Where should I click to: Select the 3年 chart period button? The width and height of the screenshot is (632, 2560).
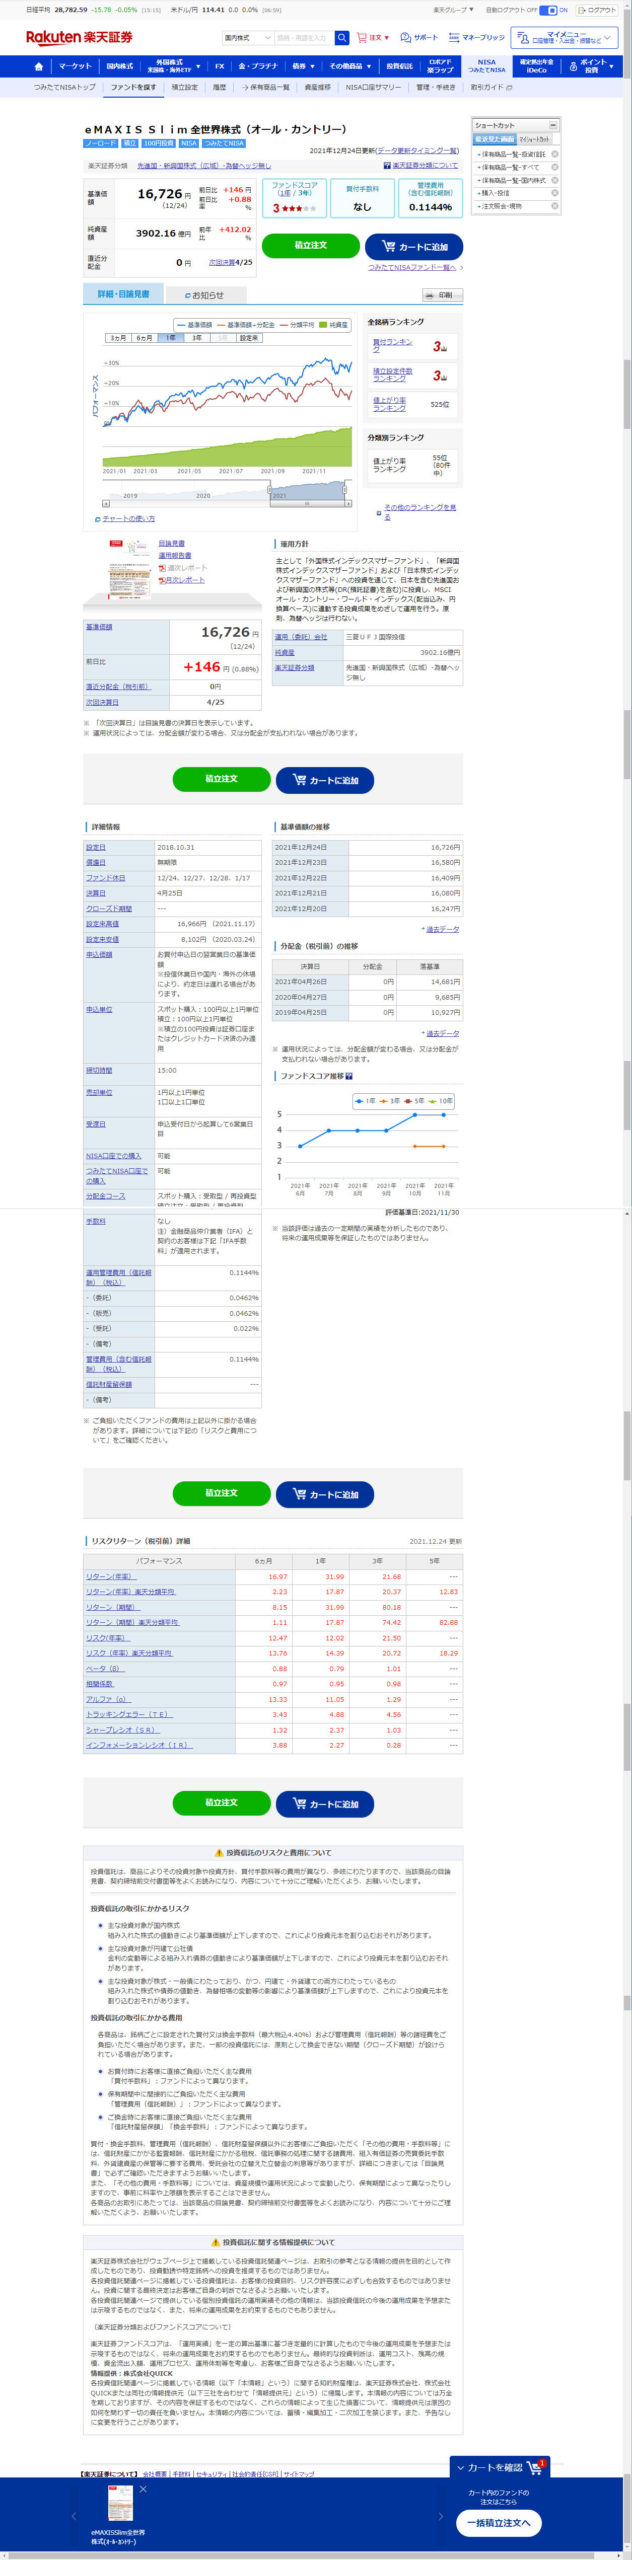pyautogui.click(x=197, y=338)
